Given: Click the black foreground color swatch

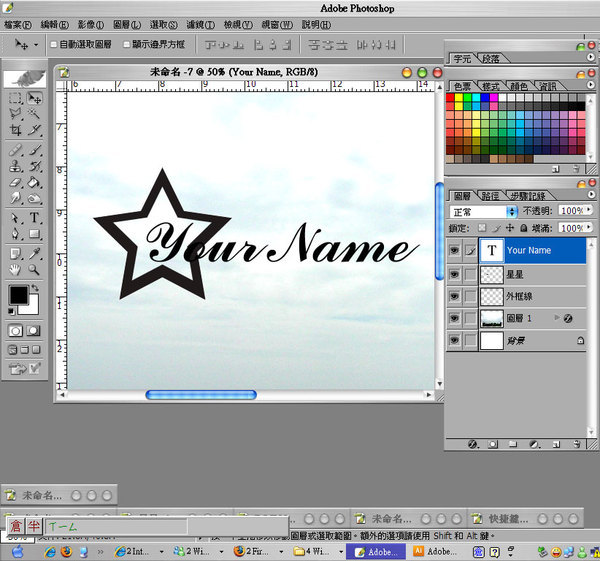Looking at the screenshot, I should click(x=19, y=295).
